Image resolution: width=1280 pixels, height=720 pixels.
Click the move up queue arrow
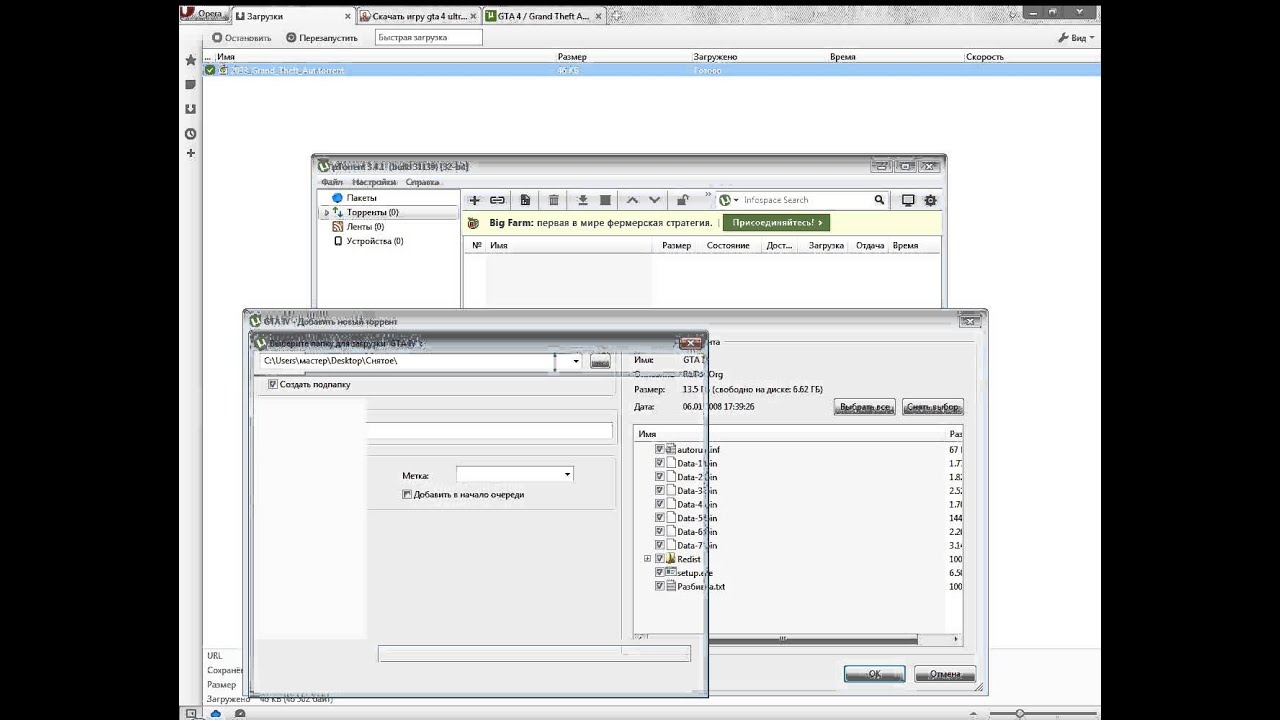[x=632, y=200]
